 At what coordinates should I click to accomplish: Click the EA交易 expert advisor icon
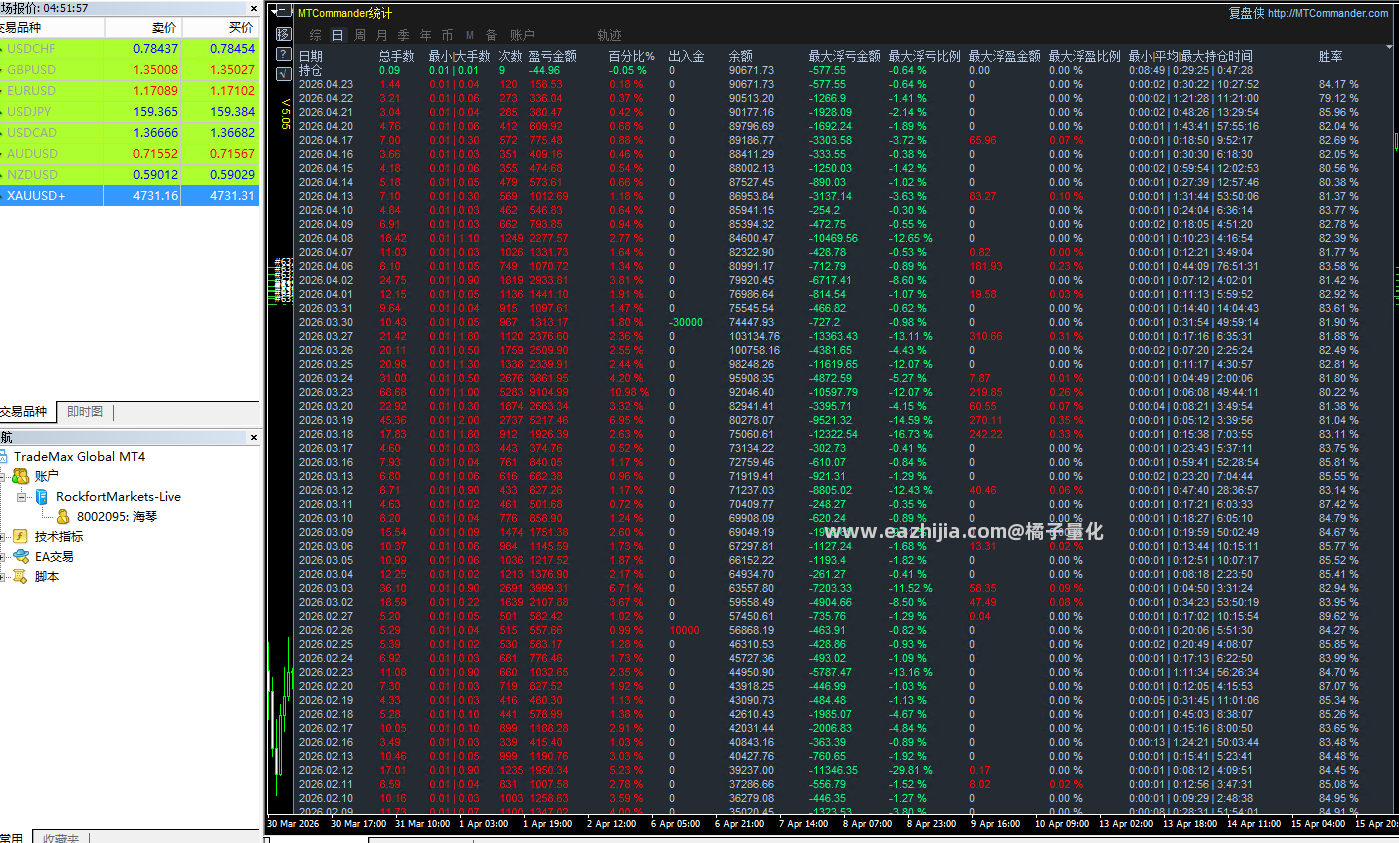pyautogui.click(x=21, y=557)
